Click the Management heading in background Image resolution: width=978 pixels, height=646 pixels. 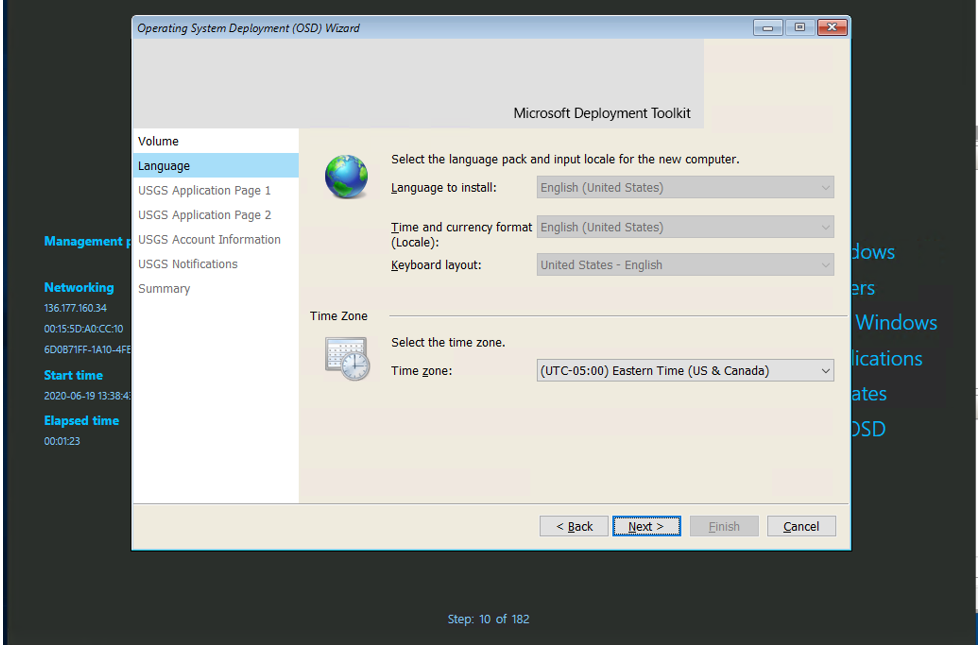(x=87, y=241)
